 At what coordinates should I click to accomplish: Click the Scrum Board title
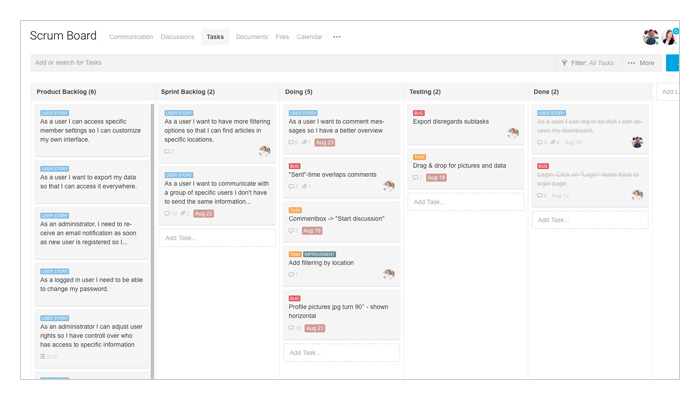point(63,36)
